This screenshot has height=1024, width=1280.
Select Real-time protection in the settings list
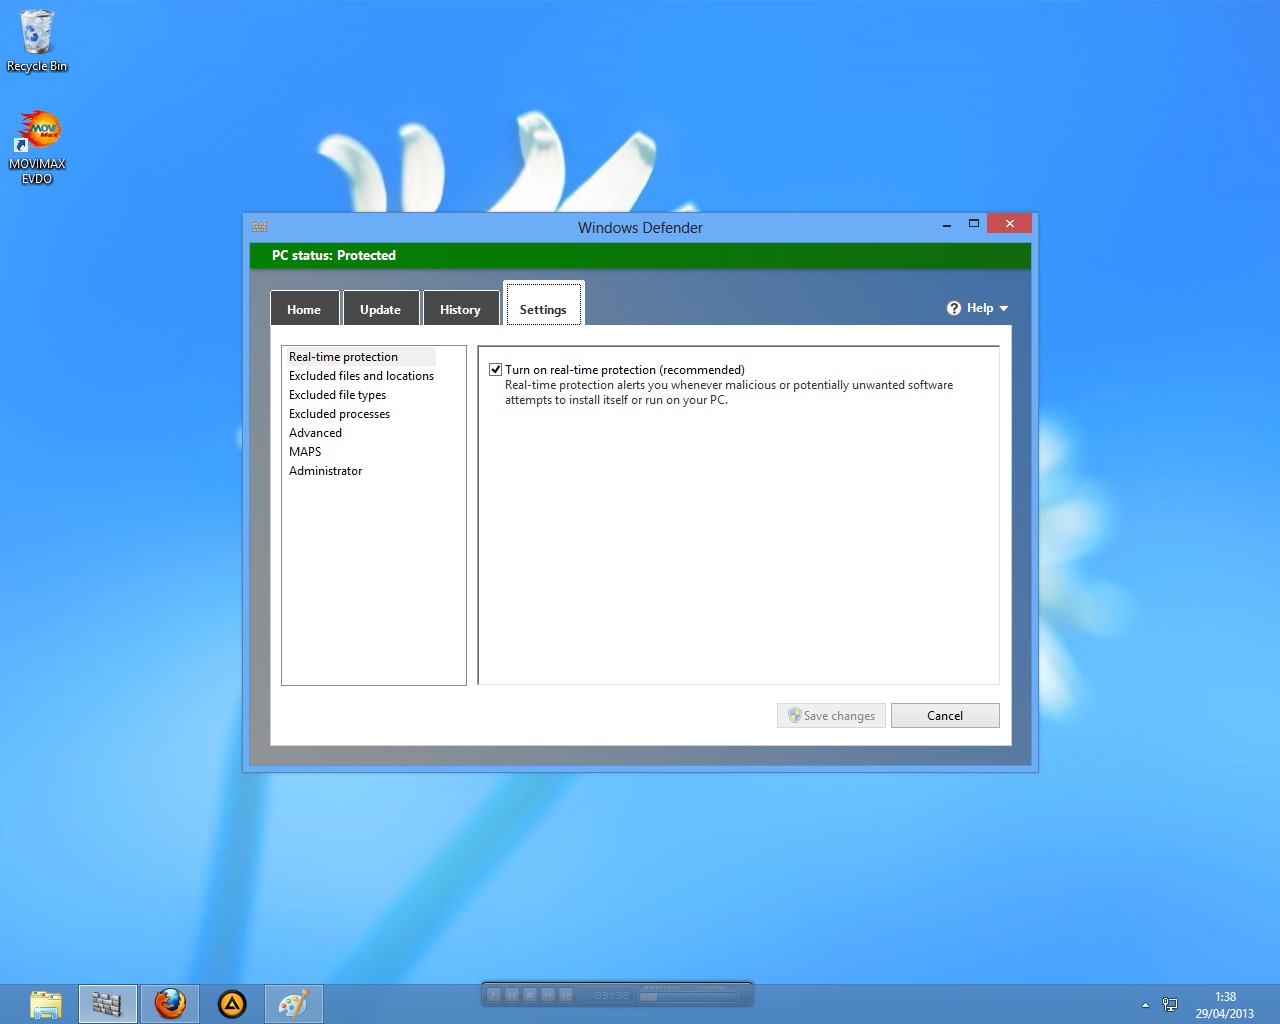tap(360, 357)
